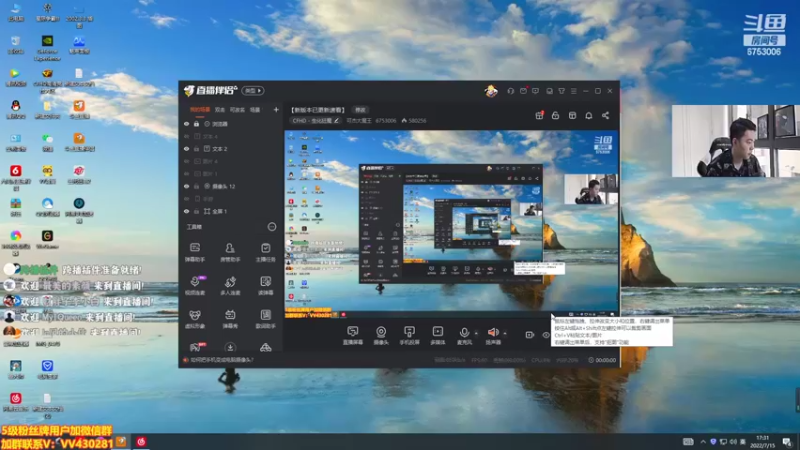The width and height of the screenshot is (800, 450).
Task: Open the 虚拟形象 virtual avatar tool
Action: [x=195, y=319]
